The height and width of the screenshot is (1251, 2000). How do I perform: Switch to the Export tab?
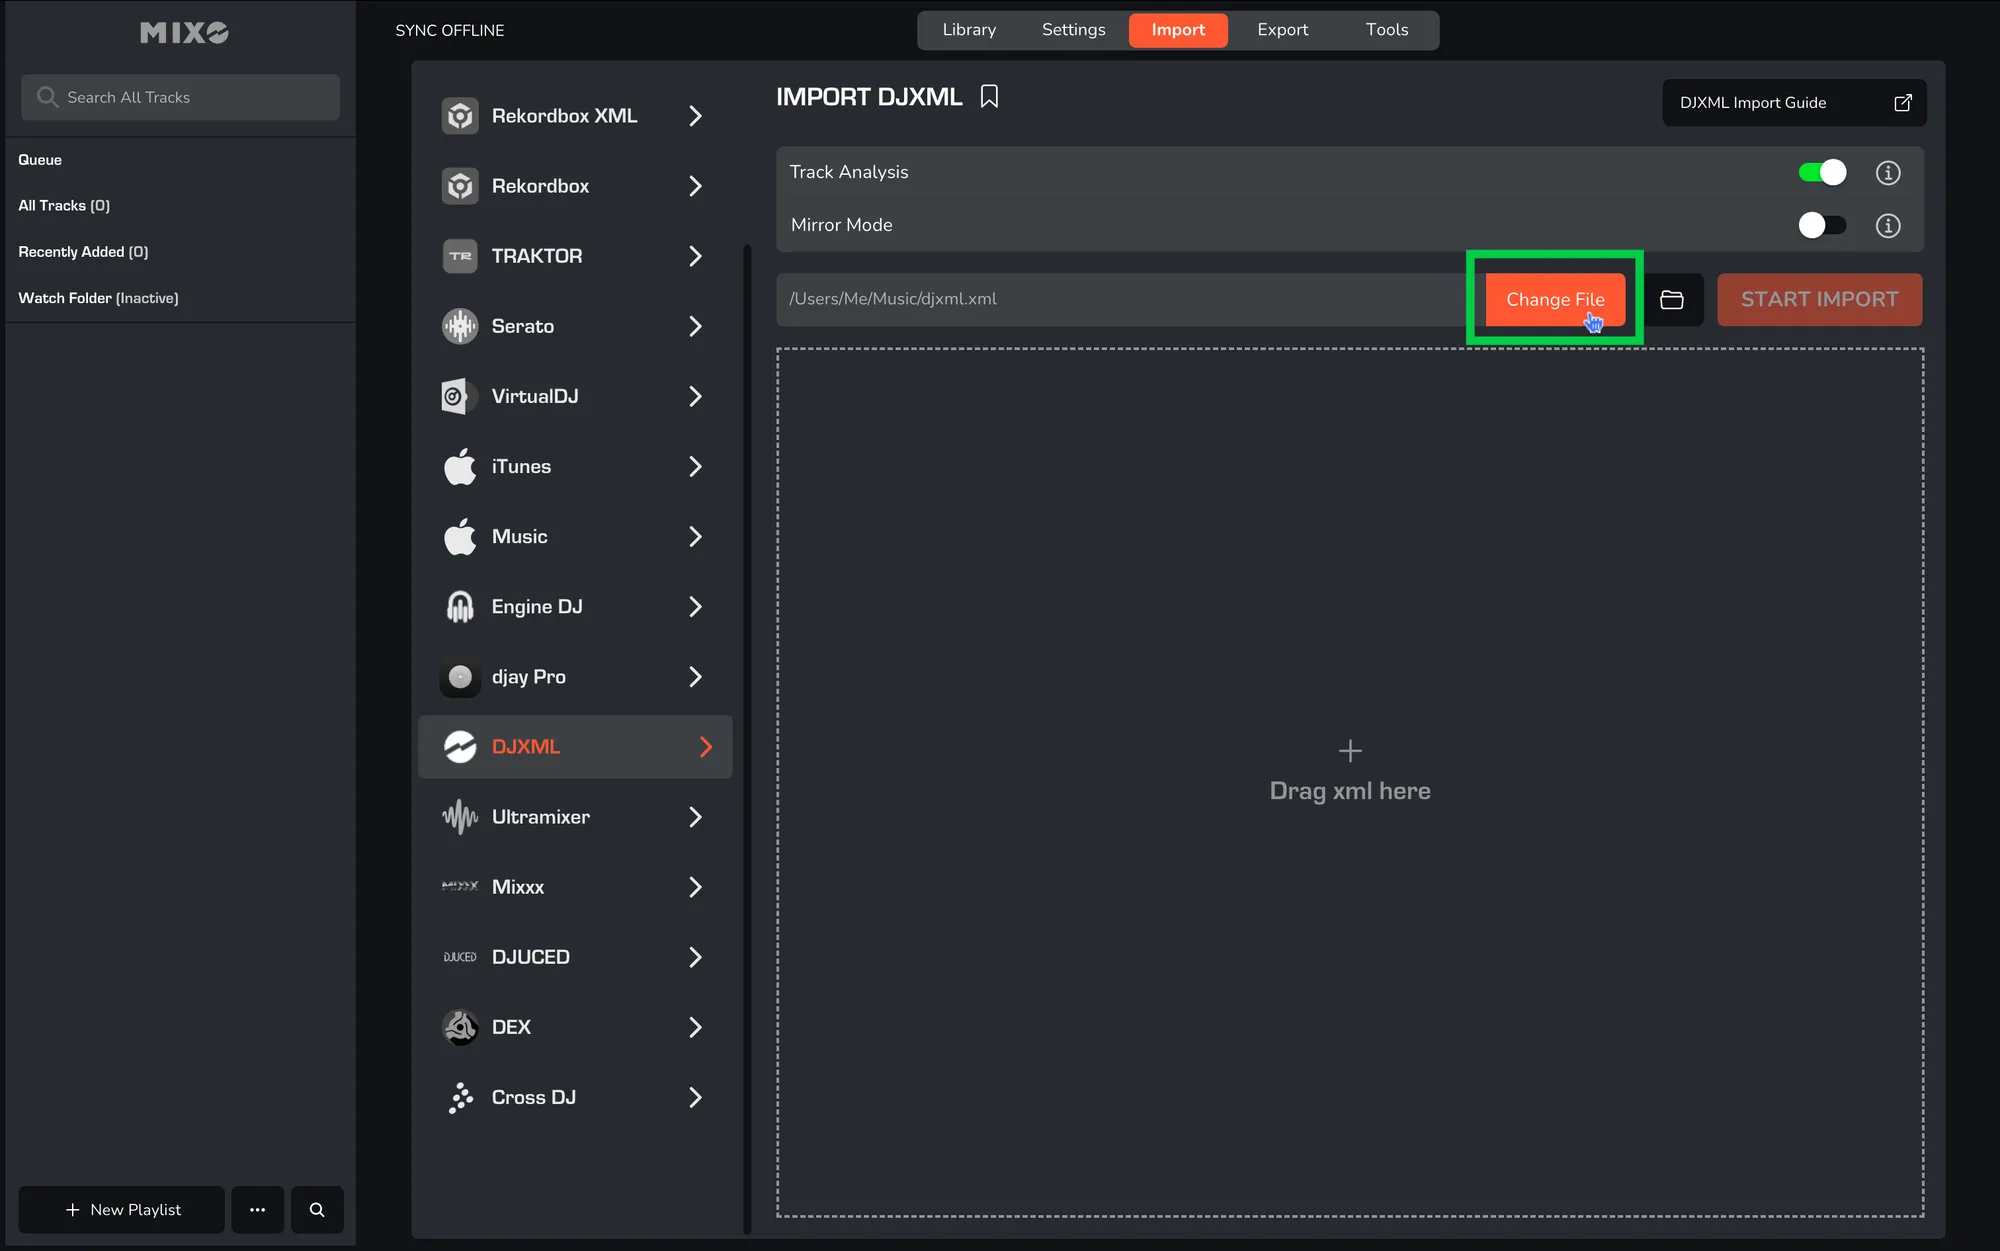click(x=1282, y=30)
